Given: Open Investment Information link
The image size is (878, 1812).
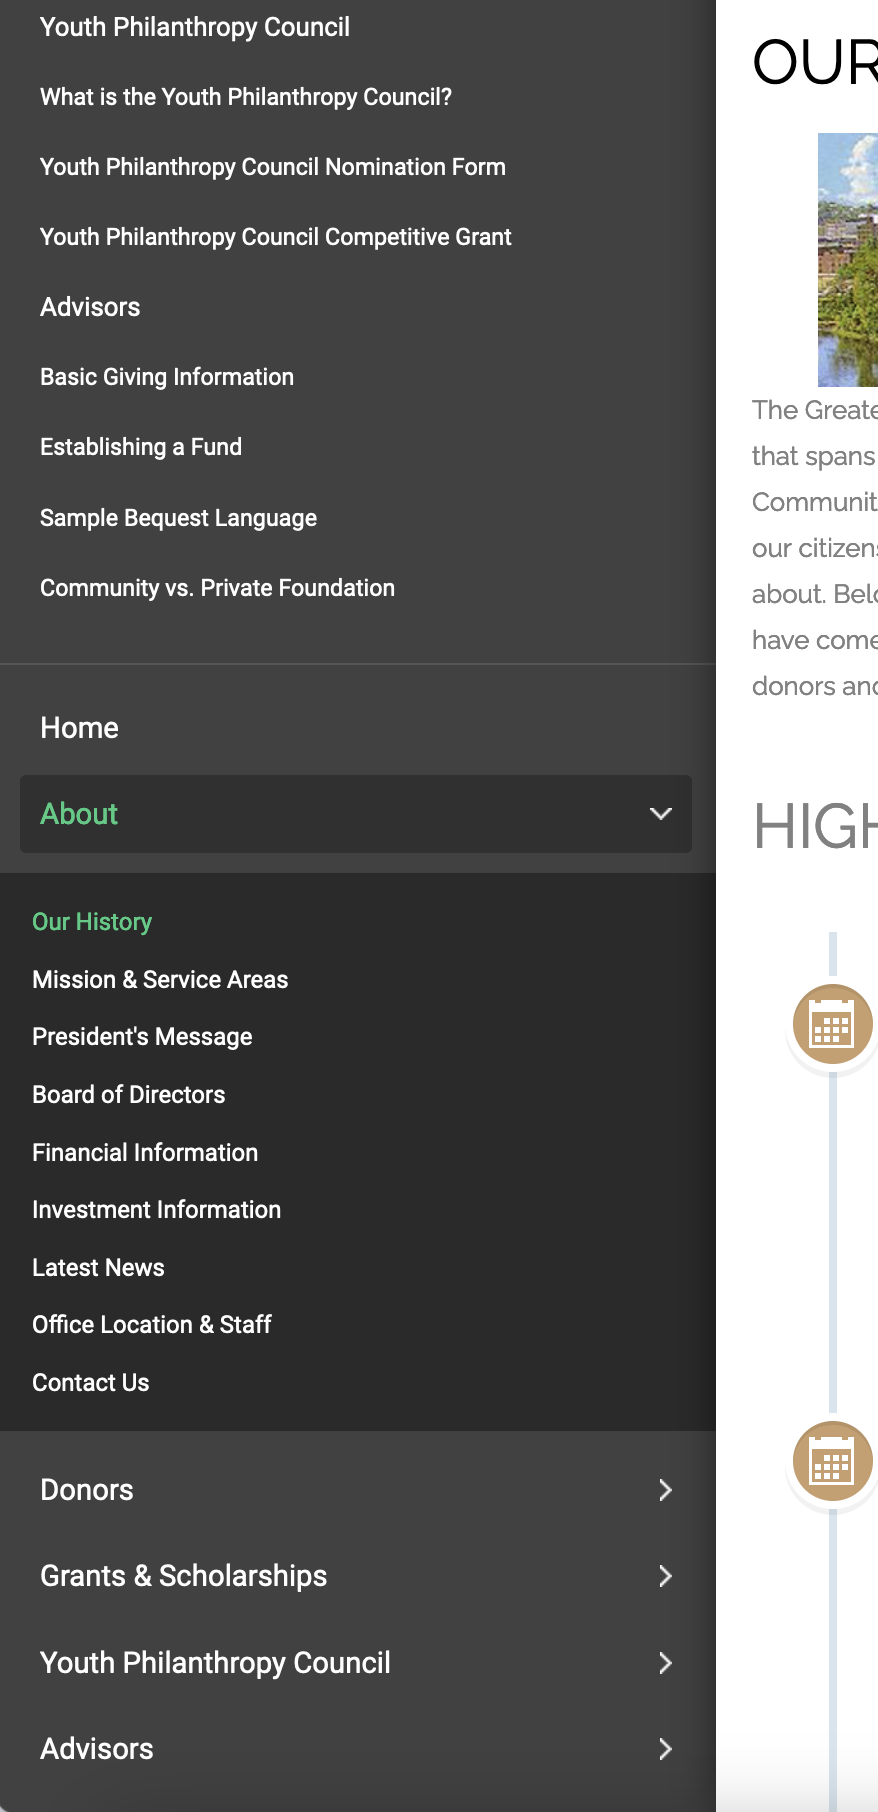Looking at the screenshot, I should [156, 1210].
